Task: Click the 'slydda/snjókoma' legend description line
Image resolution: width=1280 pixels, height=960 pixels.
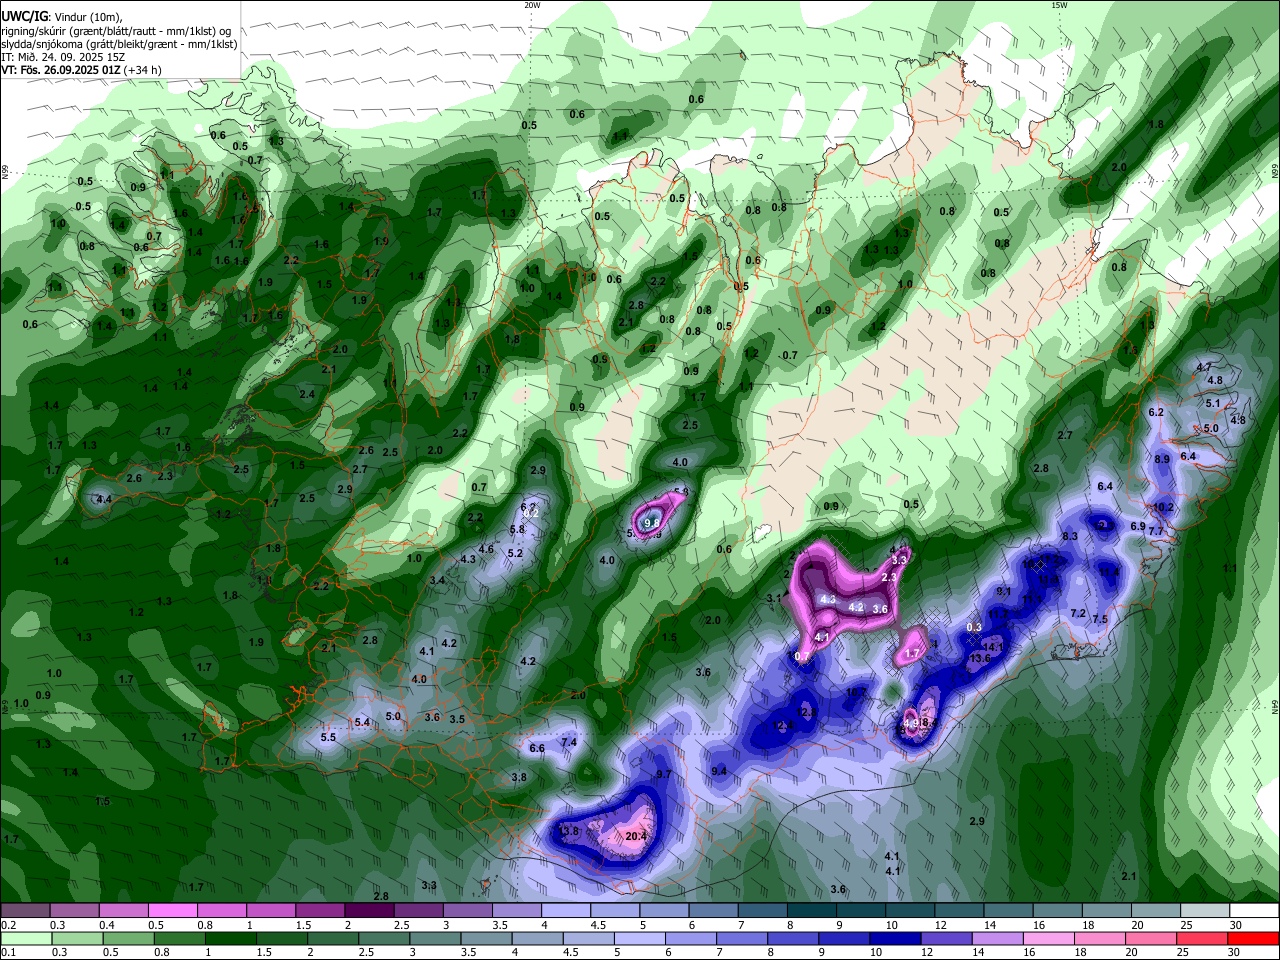Action: click(120, 44)
